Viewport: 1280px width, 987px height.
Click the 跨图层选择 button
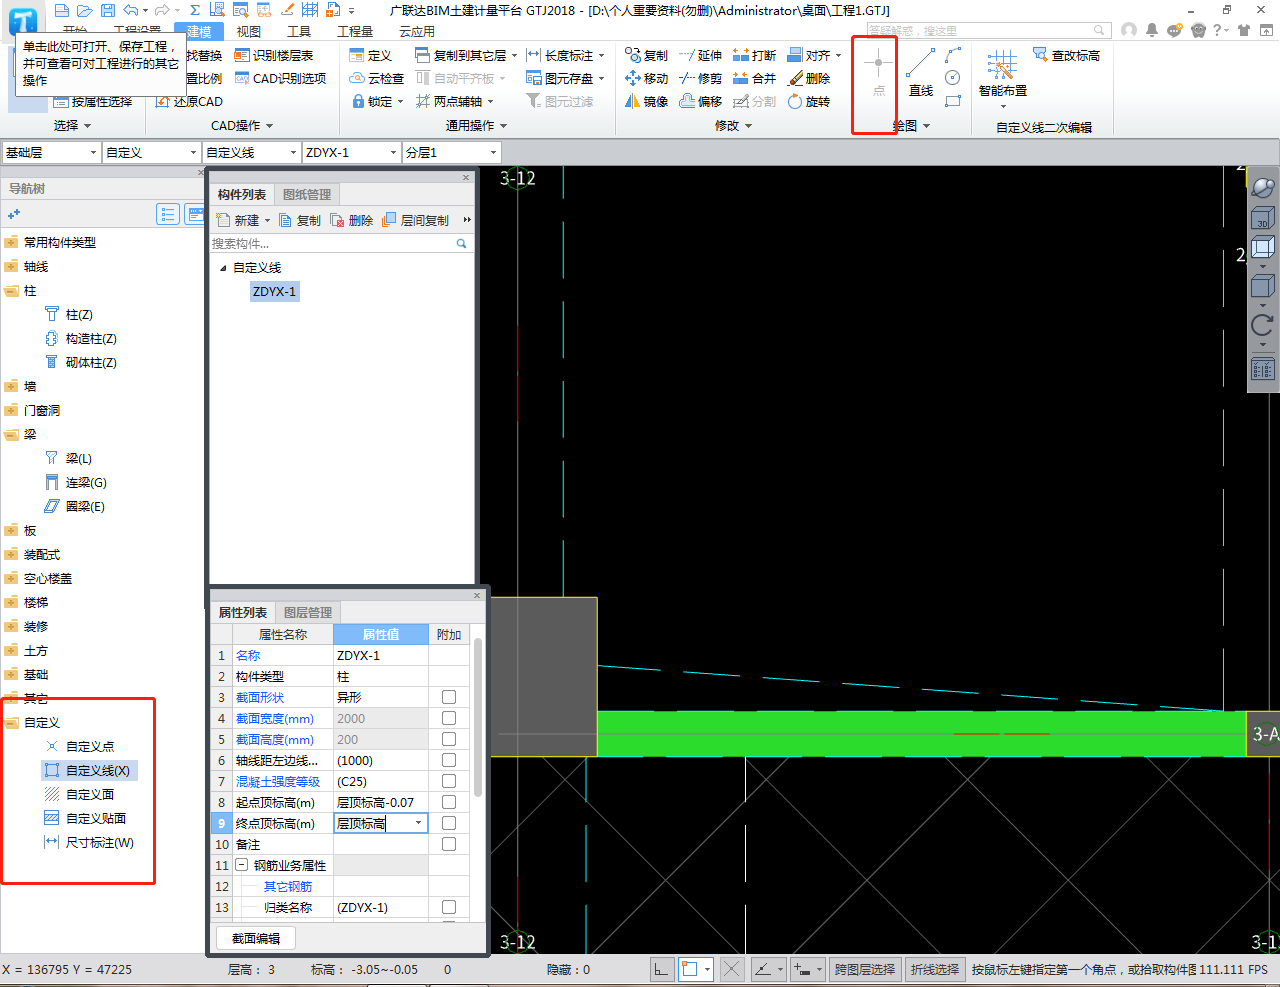click(866, 969)
